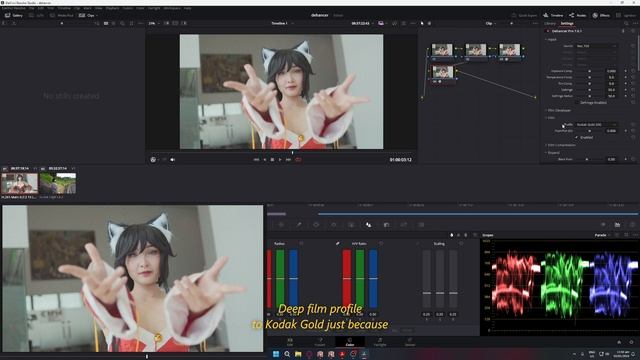Click the Exposure Comp value field
640x360 pixels.
point(611,71)
